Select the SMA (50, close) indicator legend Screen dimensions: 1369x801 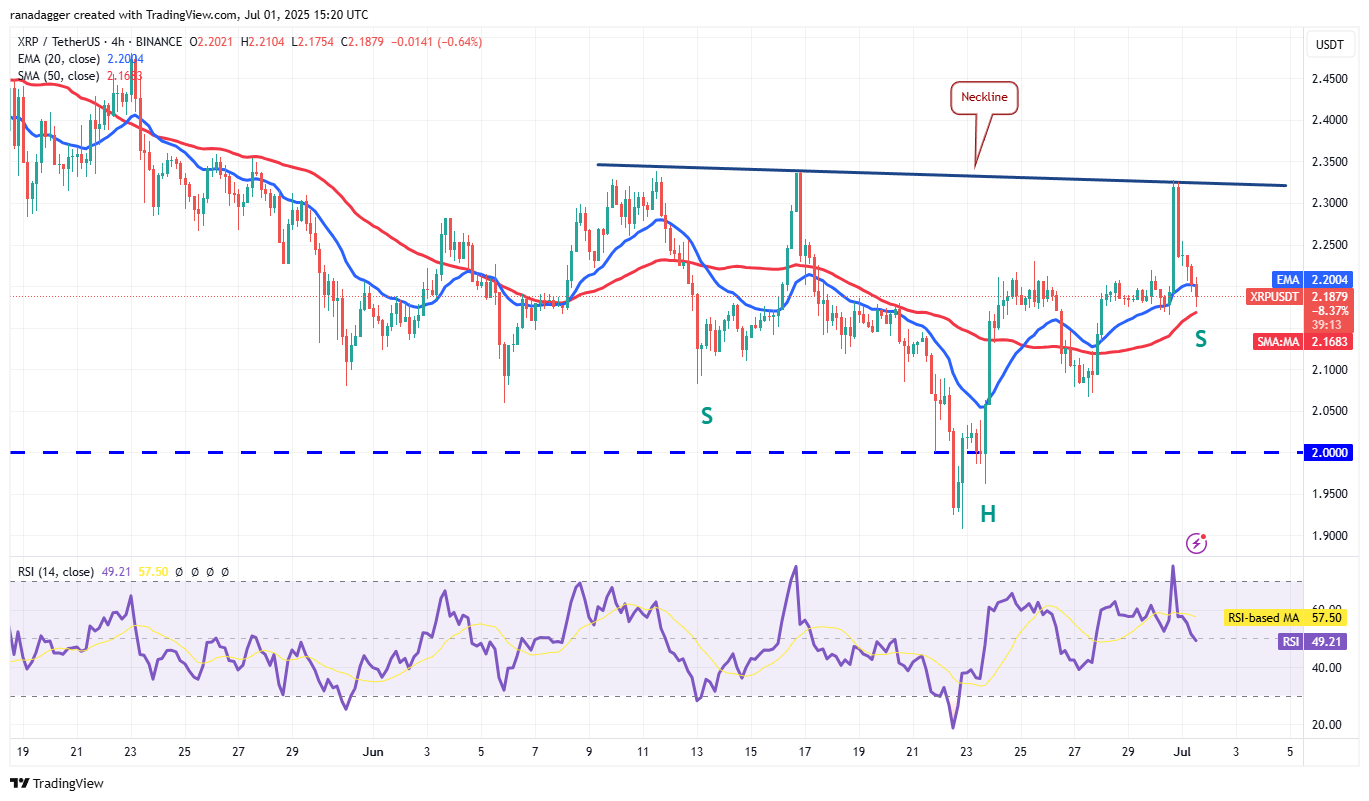[x=58, y=76]
